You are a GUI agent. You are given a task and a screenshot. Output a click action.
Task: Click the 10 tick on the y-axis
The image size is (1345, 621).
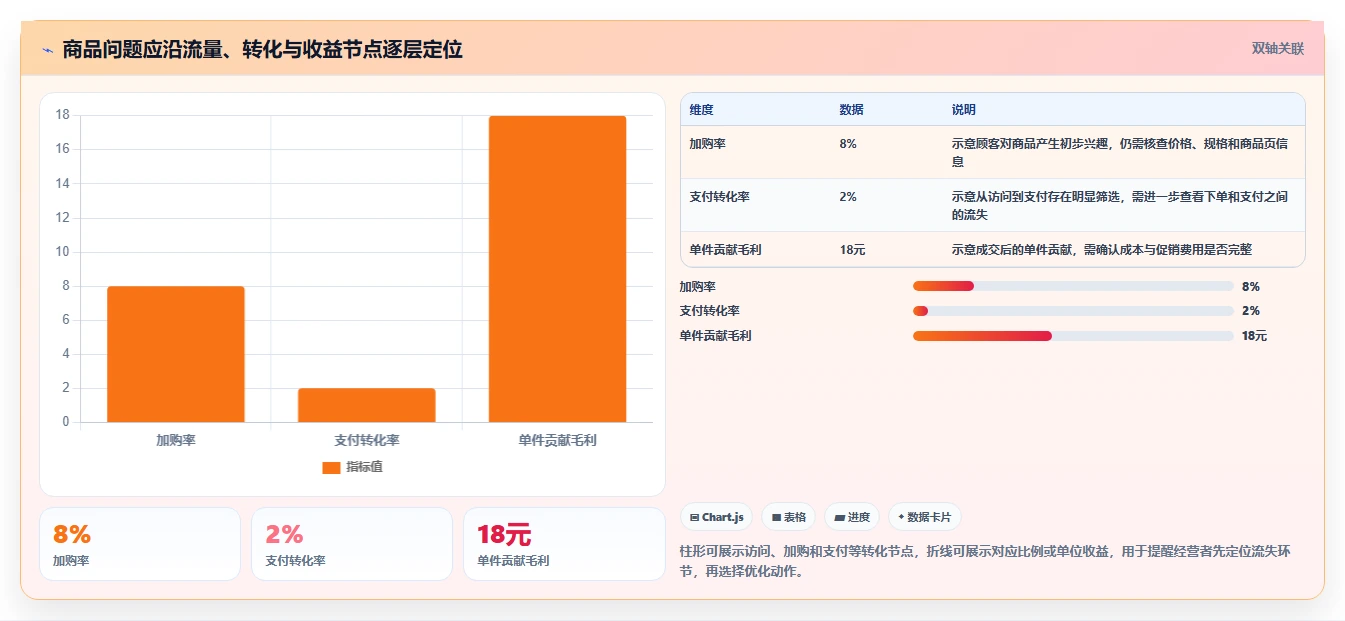tap(62, 252)
